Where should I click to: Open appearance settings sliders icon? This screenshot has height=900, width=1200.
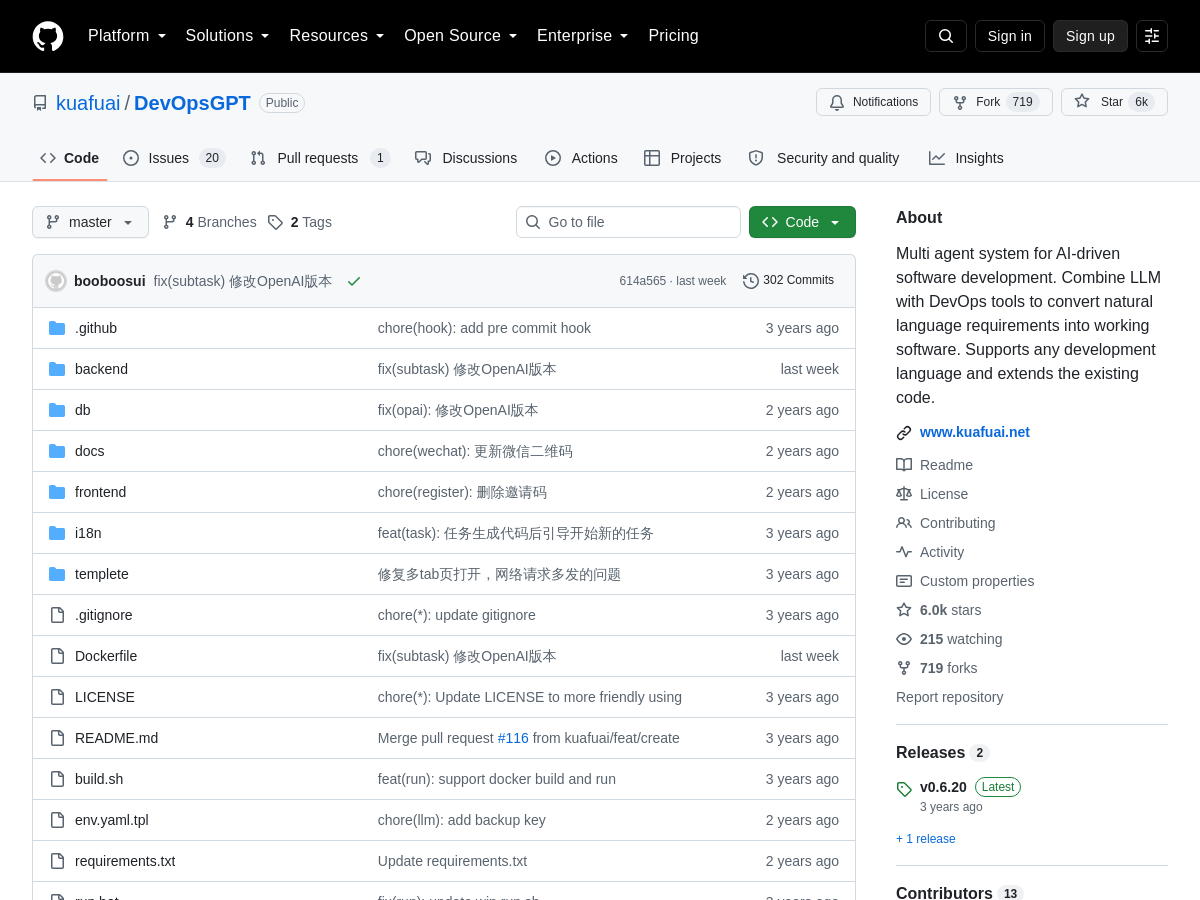tap(1152, 36)
